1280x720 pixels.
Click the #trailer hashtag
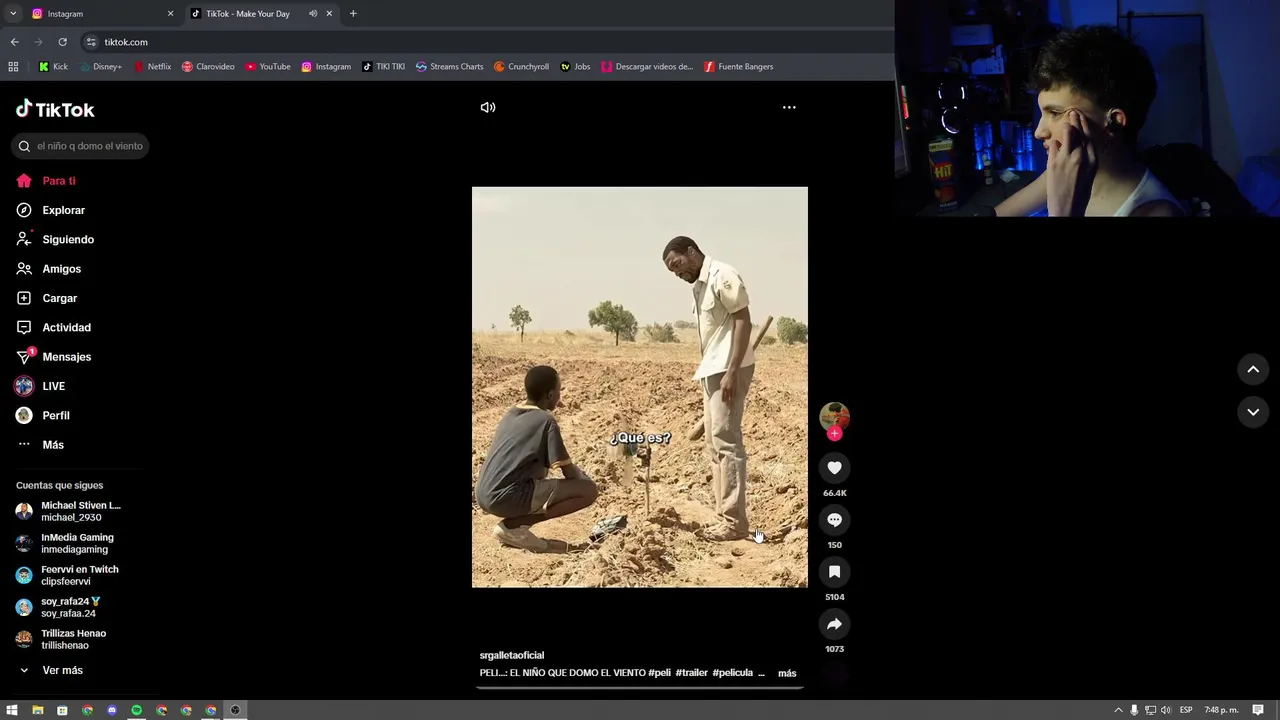(691, 673)
